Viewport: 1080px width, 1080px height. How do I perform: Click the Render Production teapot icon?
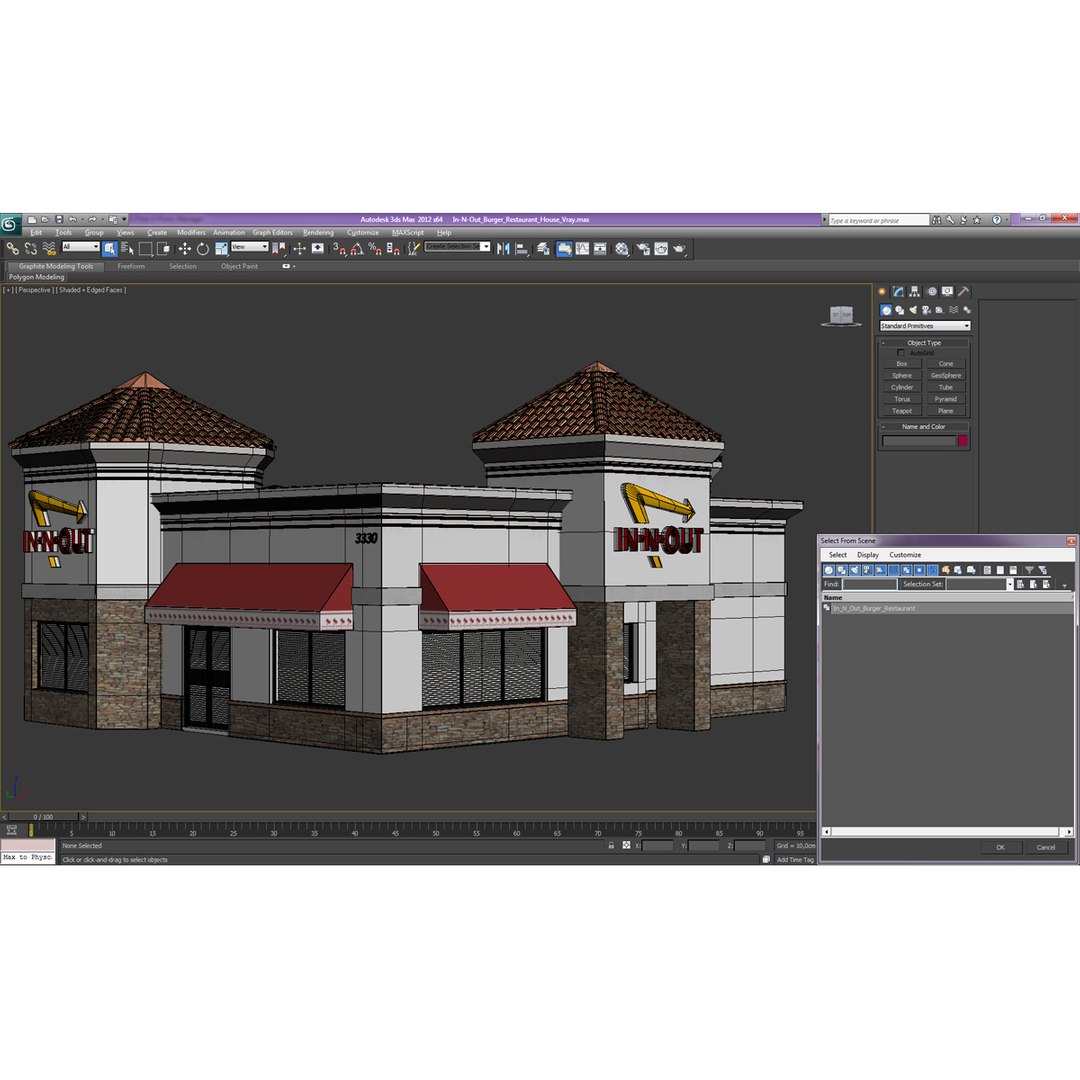pos(679,249)
